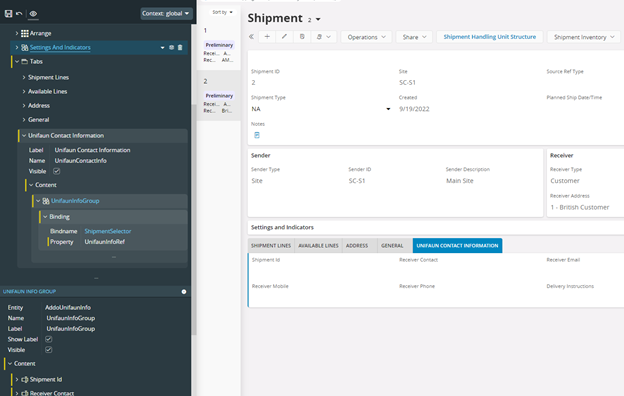The height and width of the screenshot is (396, 624).
Task: Click Receiver Address 1 - British Customer
Action: pyautogui.click(x=580, y=207)
